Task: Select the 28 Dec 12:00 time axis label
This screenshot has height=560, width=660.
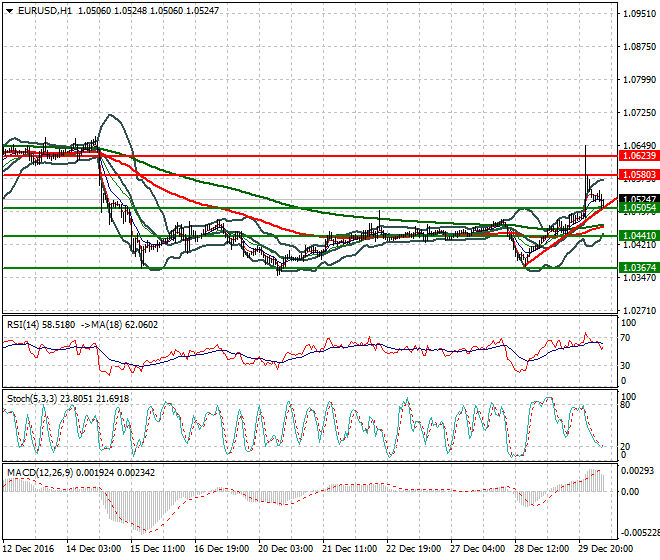Action: 541,549
